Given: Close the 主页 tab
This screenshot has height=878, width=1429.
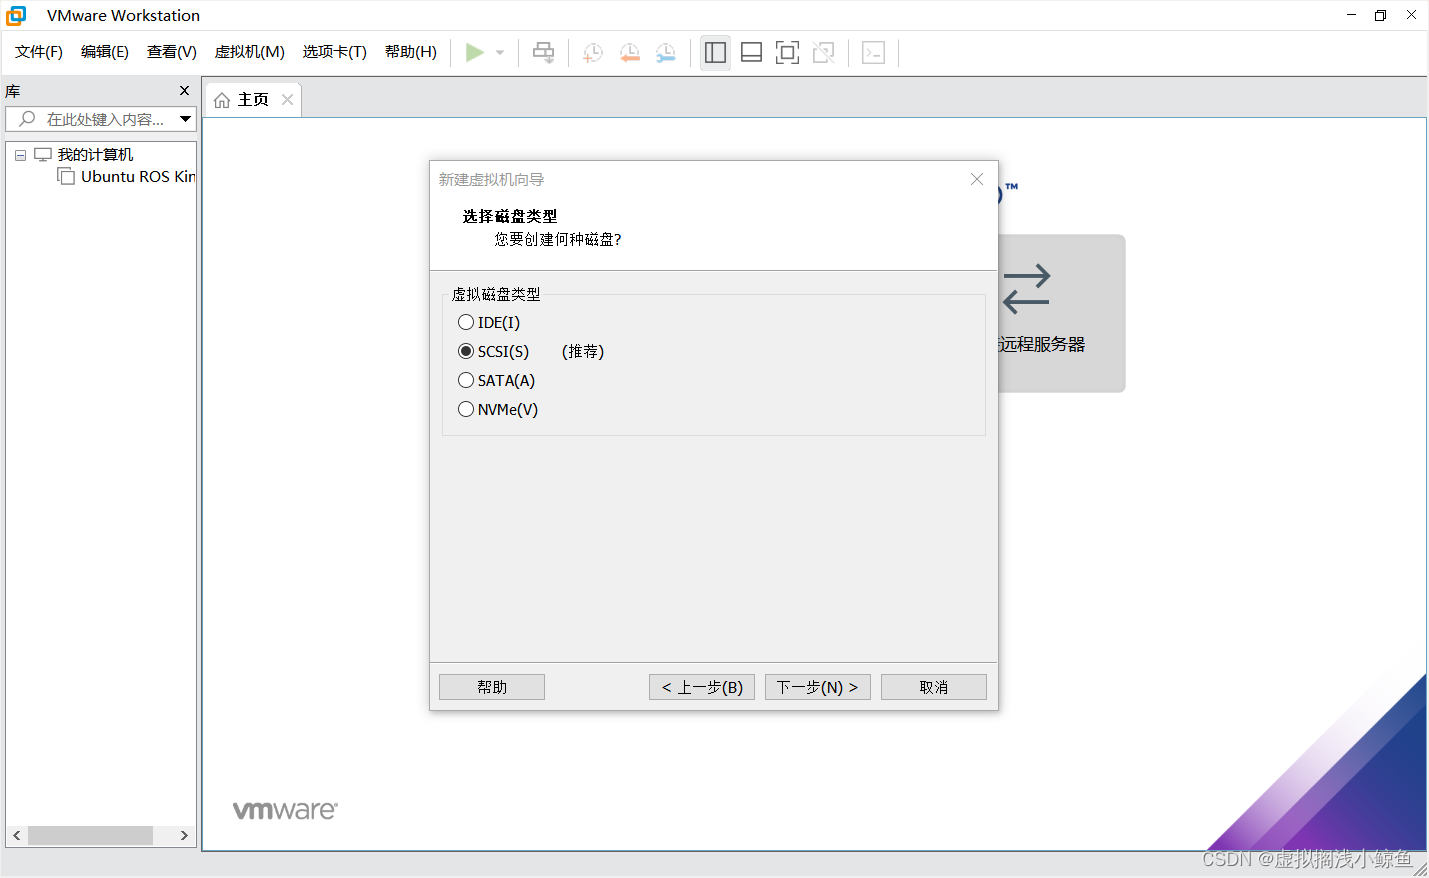Looking at the screenshot, I should tap(287, 100).
